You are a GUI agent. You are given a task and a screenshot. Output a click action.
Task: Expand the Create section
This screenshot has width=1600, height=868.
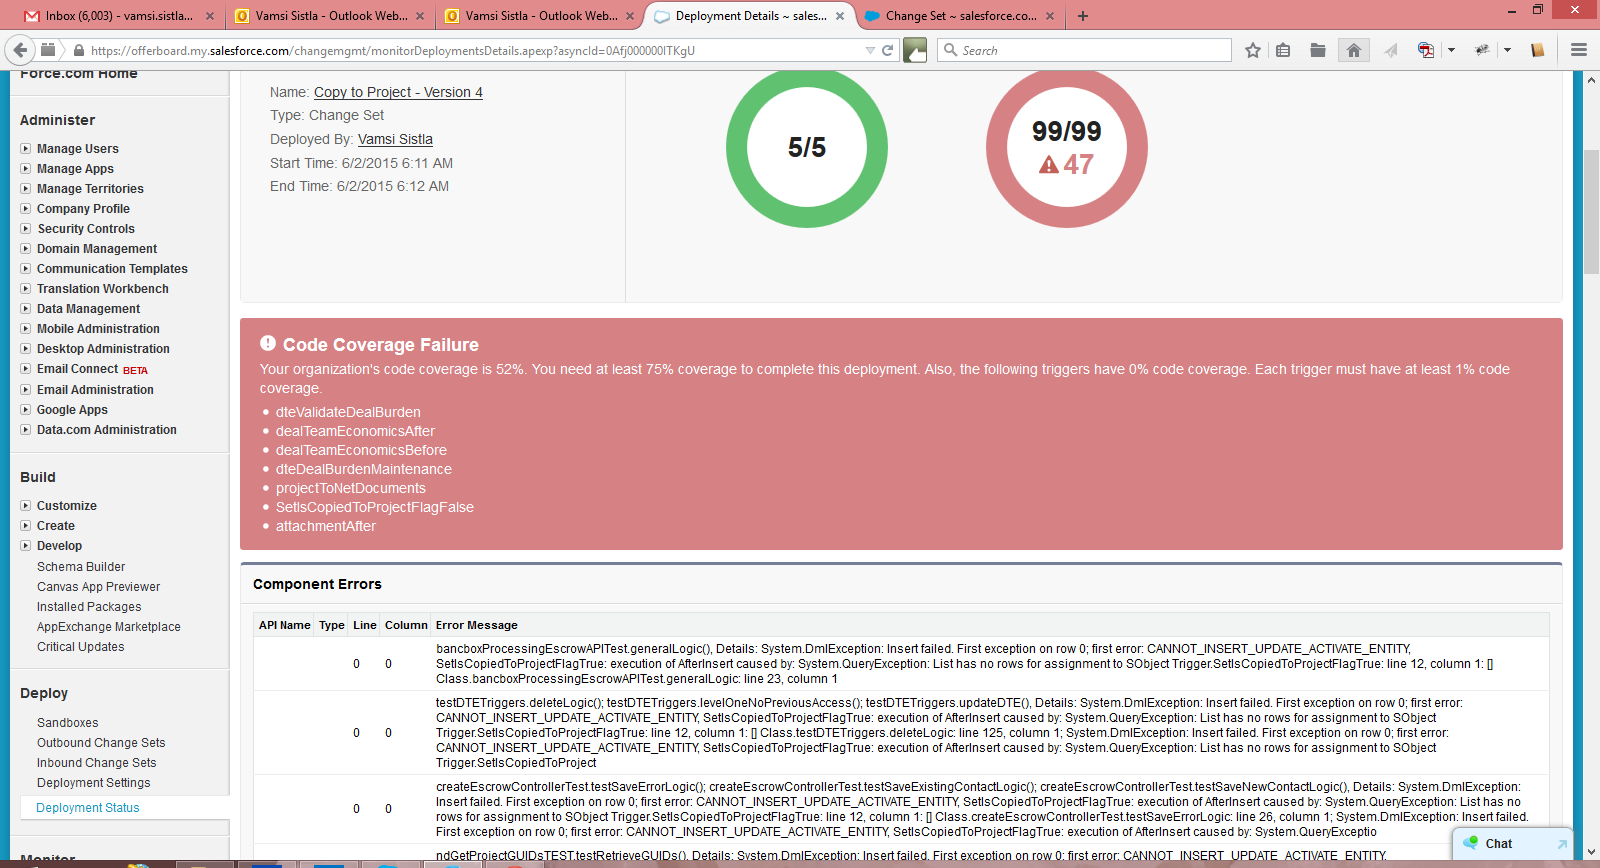pos(26,526)
